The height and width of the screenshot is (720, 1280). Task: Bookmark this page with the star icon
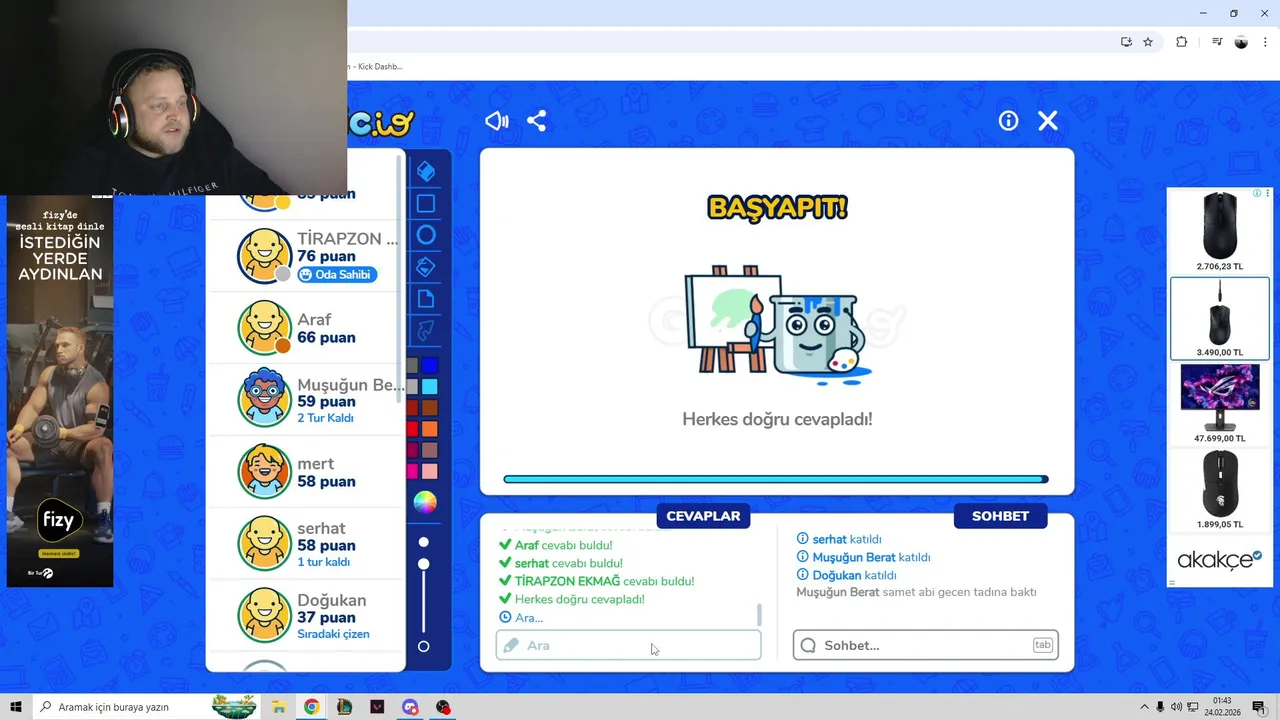(x=1148, y=42)
